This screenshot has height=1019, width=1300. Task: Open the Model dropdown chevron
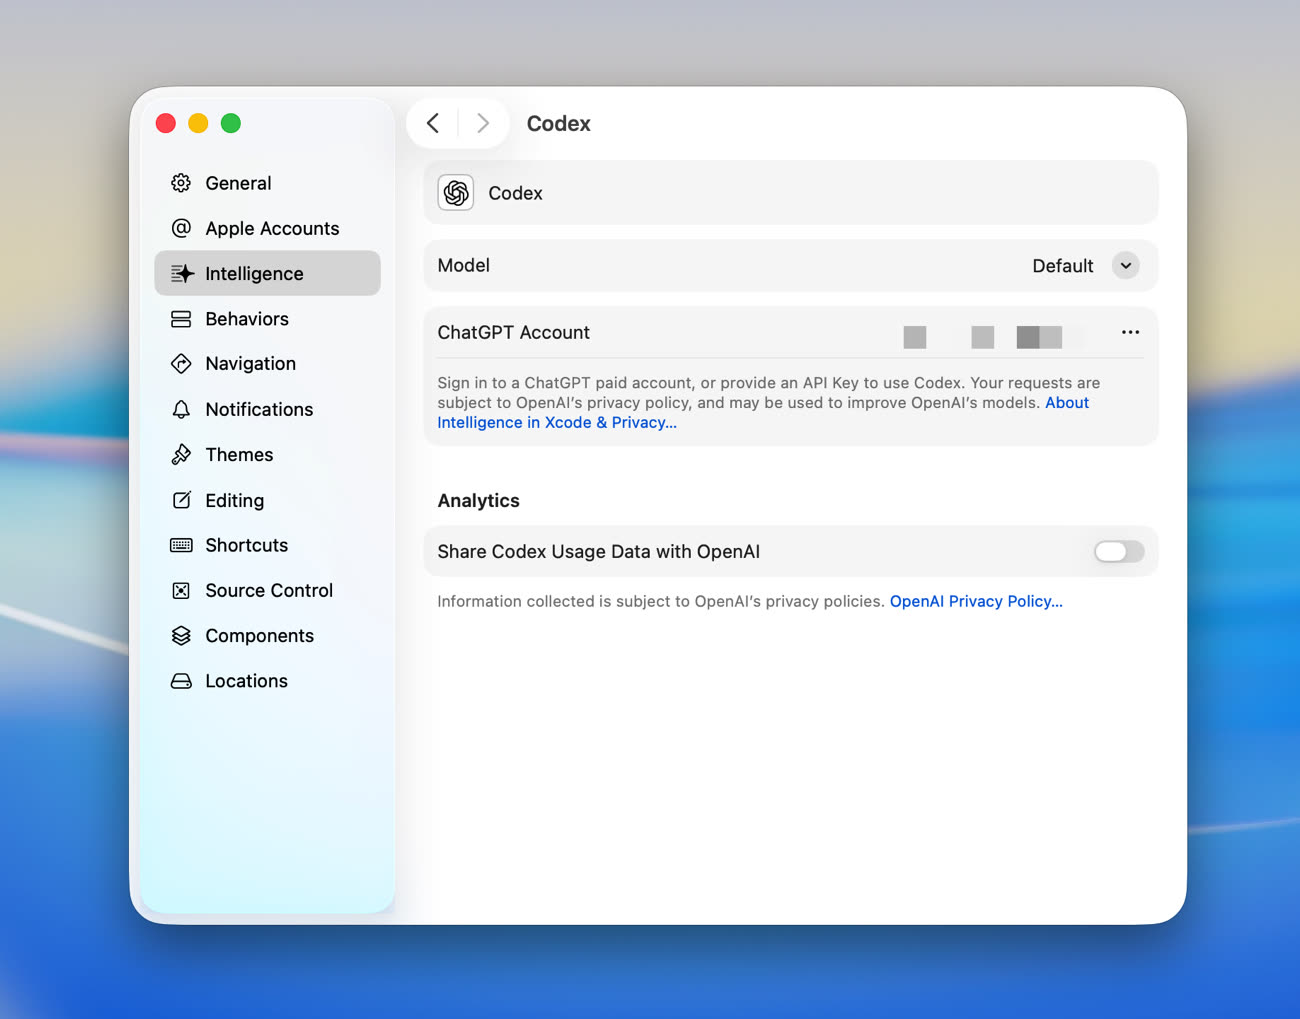[x=1125, y=266]
